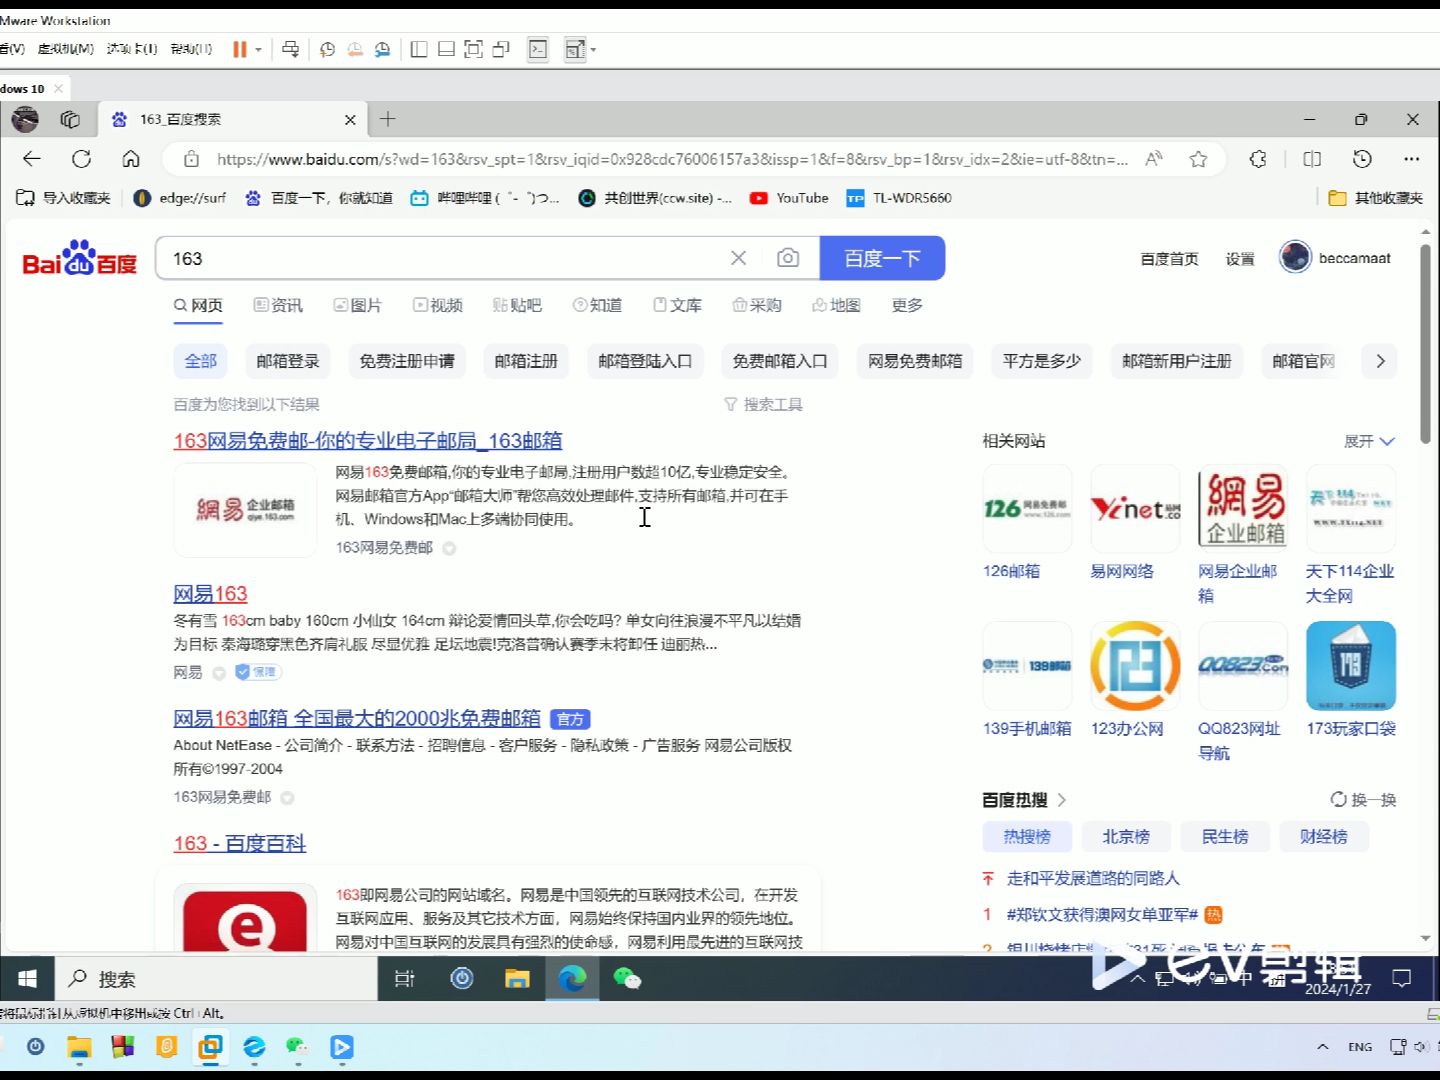Open the VMware console view icon
The image size is (1440, 1080).
pos(538,49)
